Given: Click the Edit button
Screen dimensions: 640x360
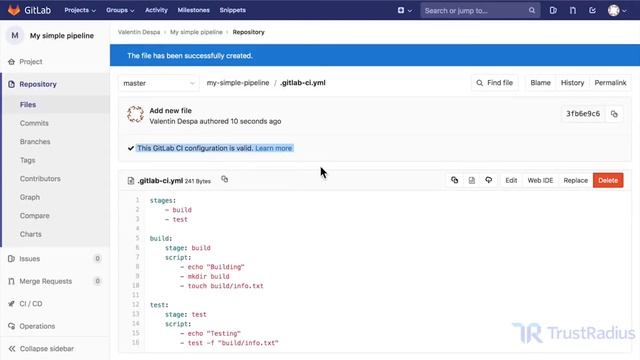Looking at the screenshot, I should 511,180.
